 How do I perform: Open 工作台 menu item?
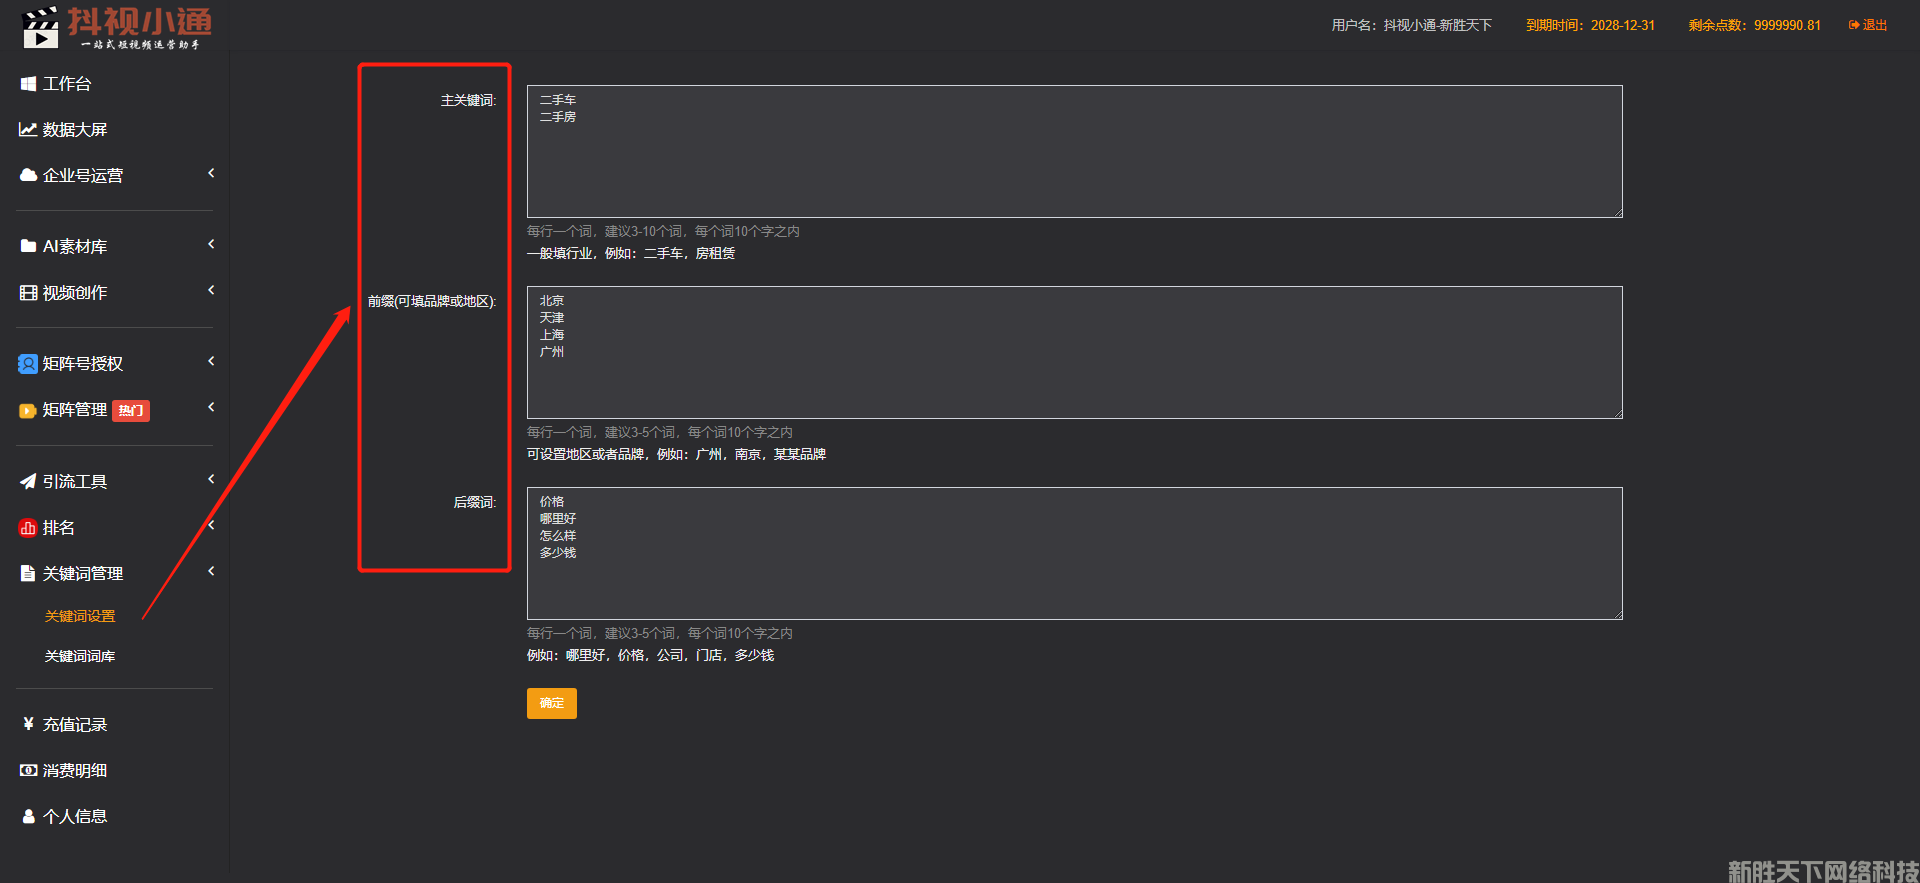pos(67,84)
